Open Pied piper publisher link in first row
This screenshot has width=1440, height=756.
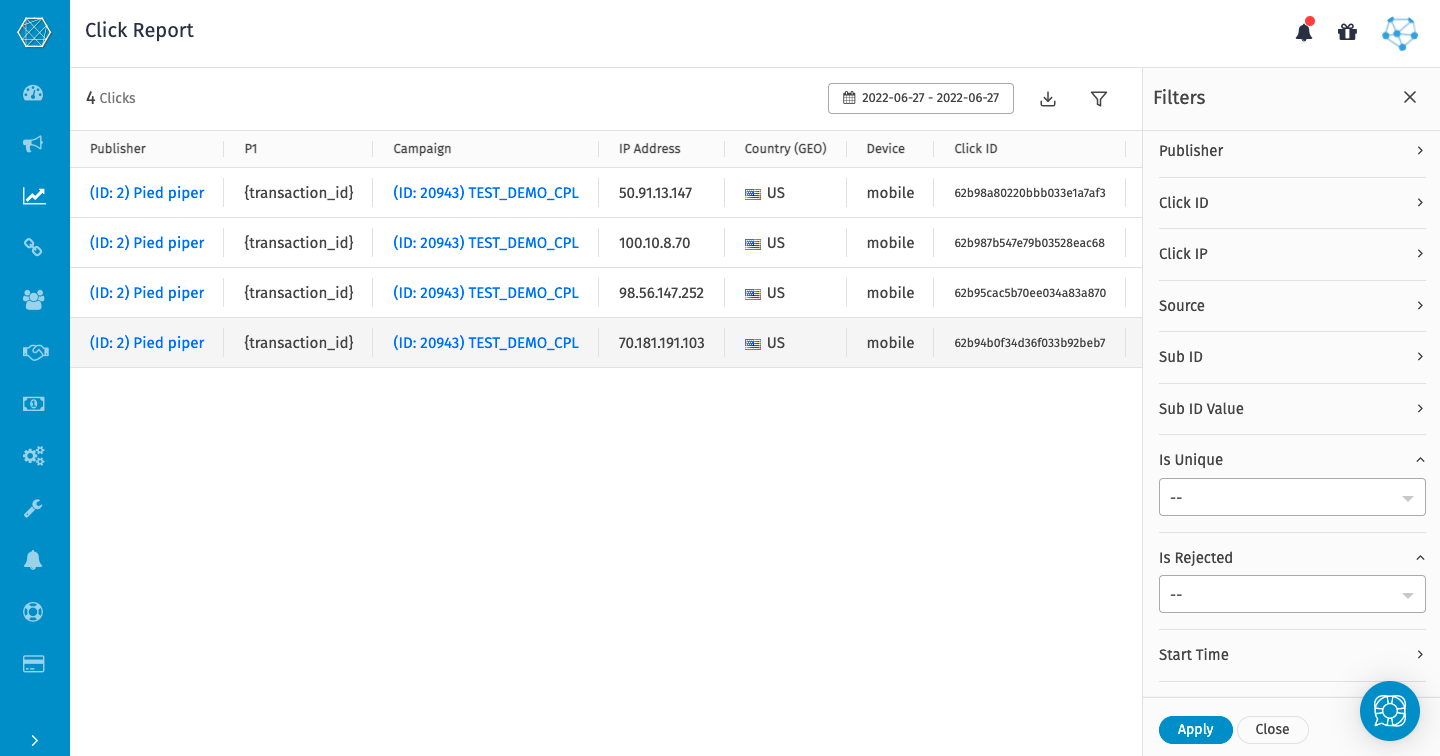pos(147,193)
